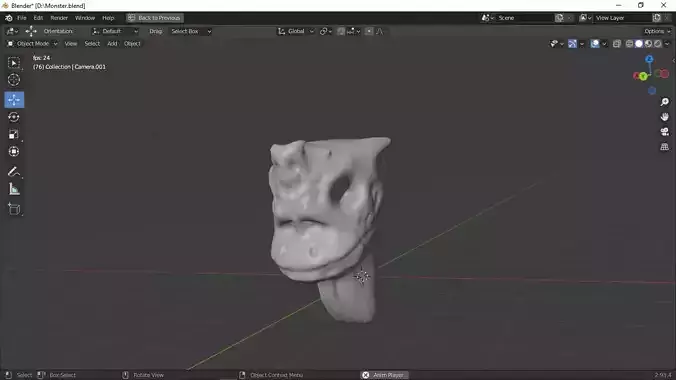The height and width of the screenshot is (380, 676).
Task: Toggle snapping magnet
Action: [341, 31]
